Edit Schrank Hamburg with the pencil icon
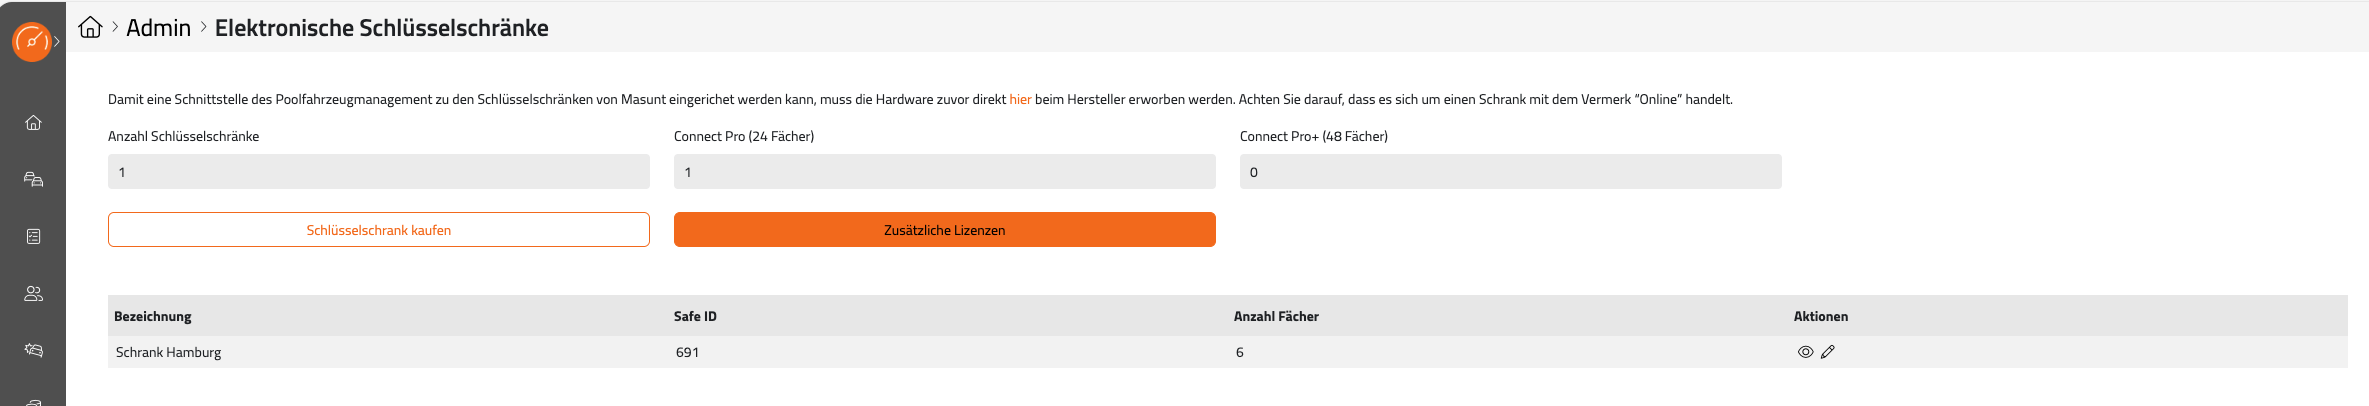Viewport: 2369px width, 406px height. tap(1828, 352)
